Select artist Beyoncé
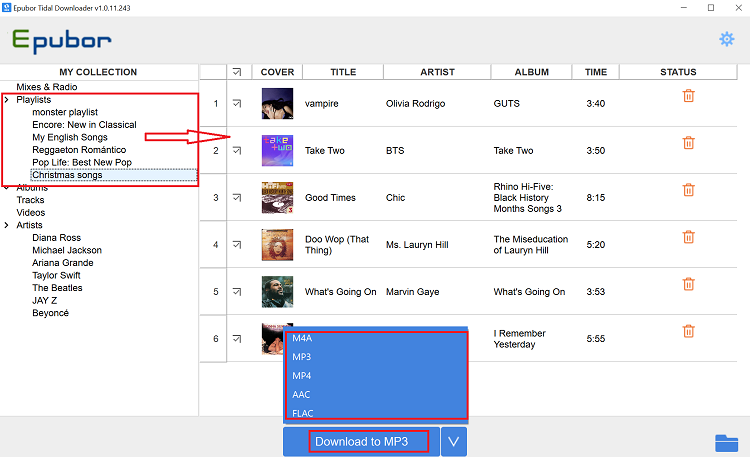Viewport: 750px width, 457px height. [x=50, y=313]
